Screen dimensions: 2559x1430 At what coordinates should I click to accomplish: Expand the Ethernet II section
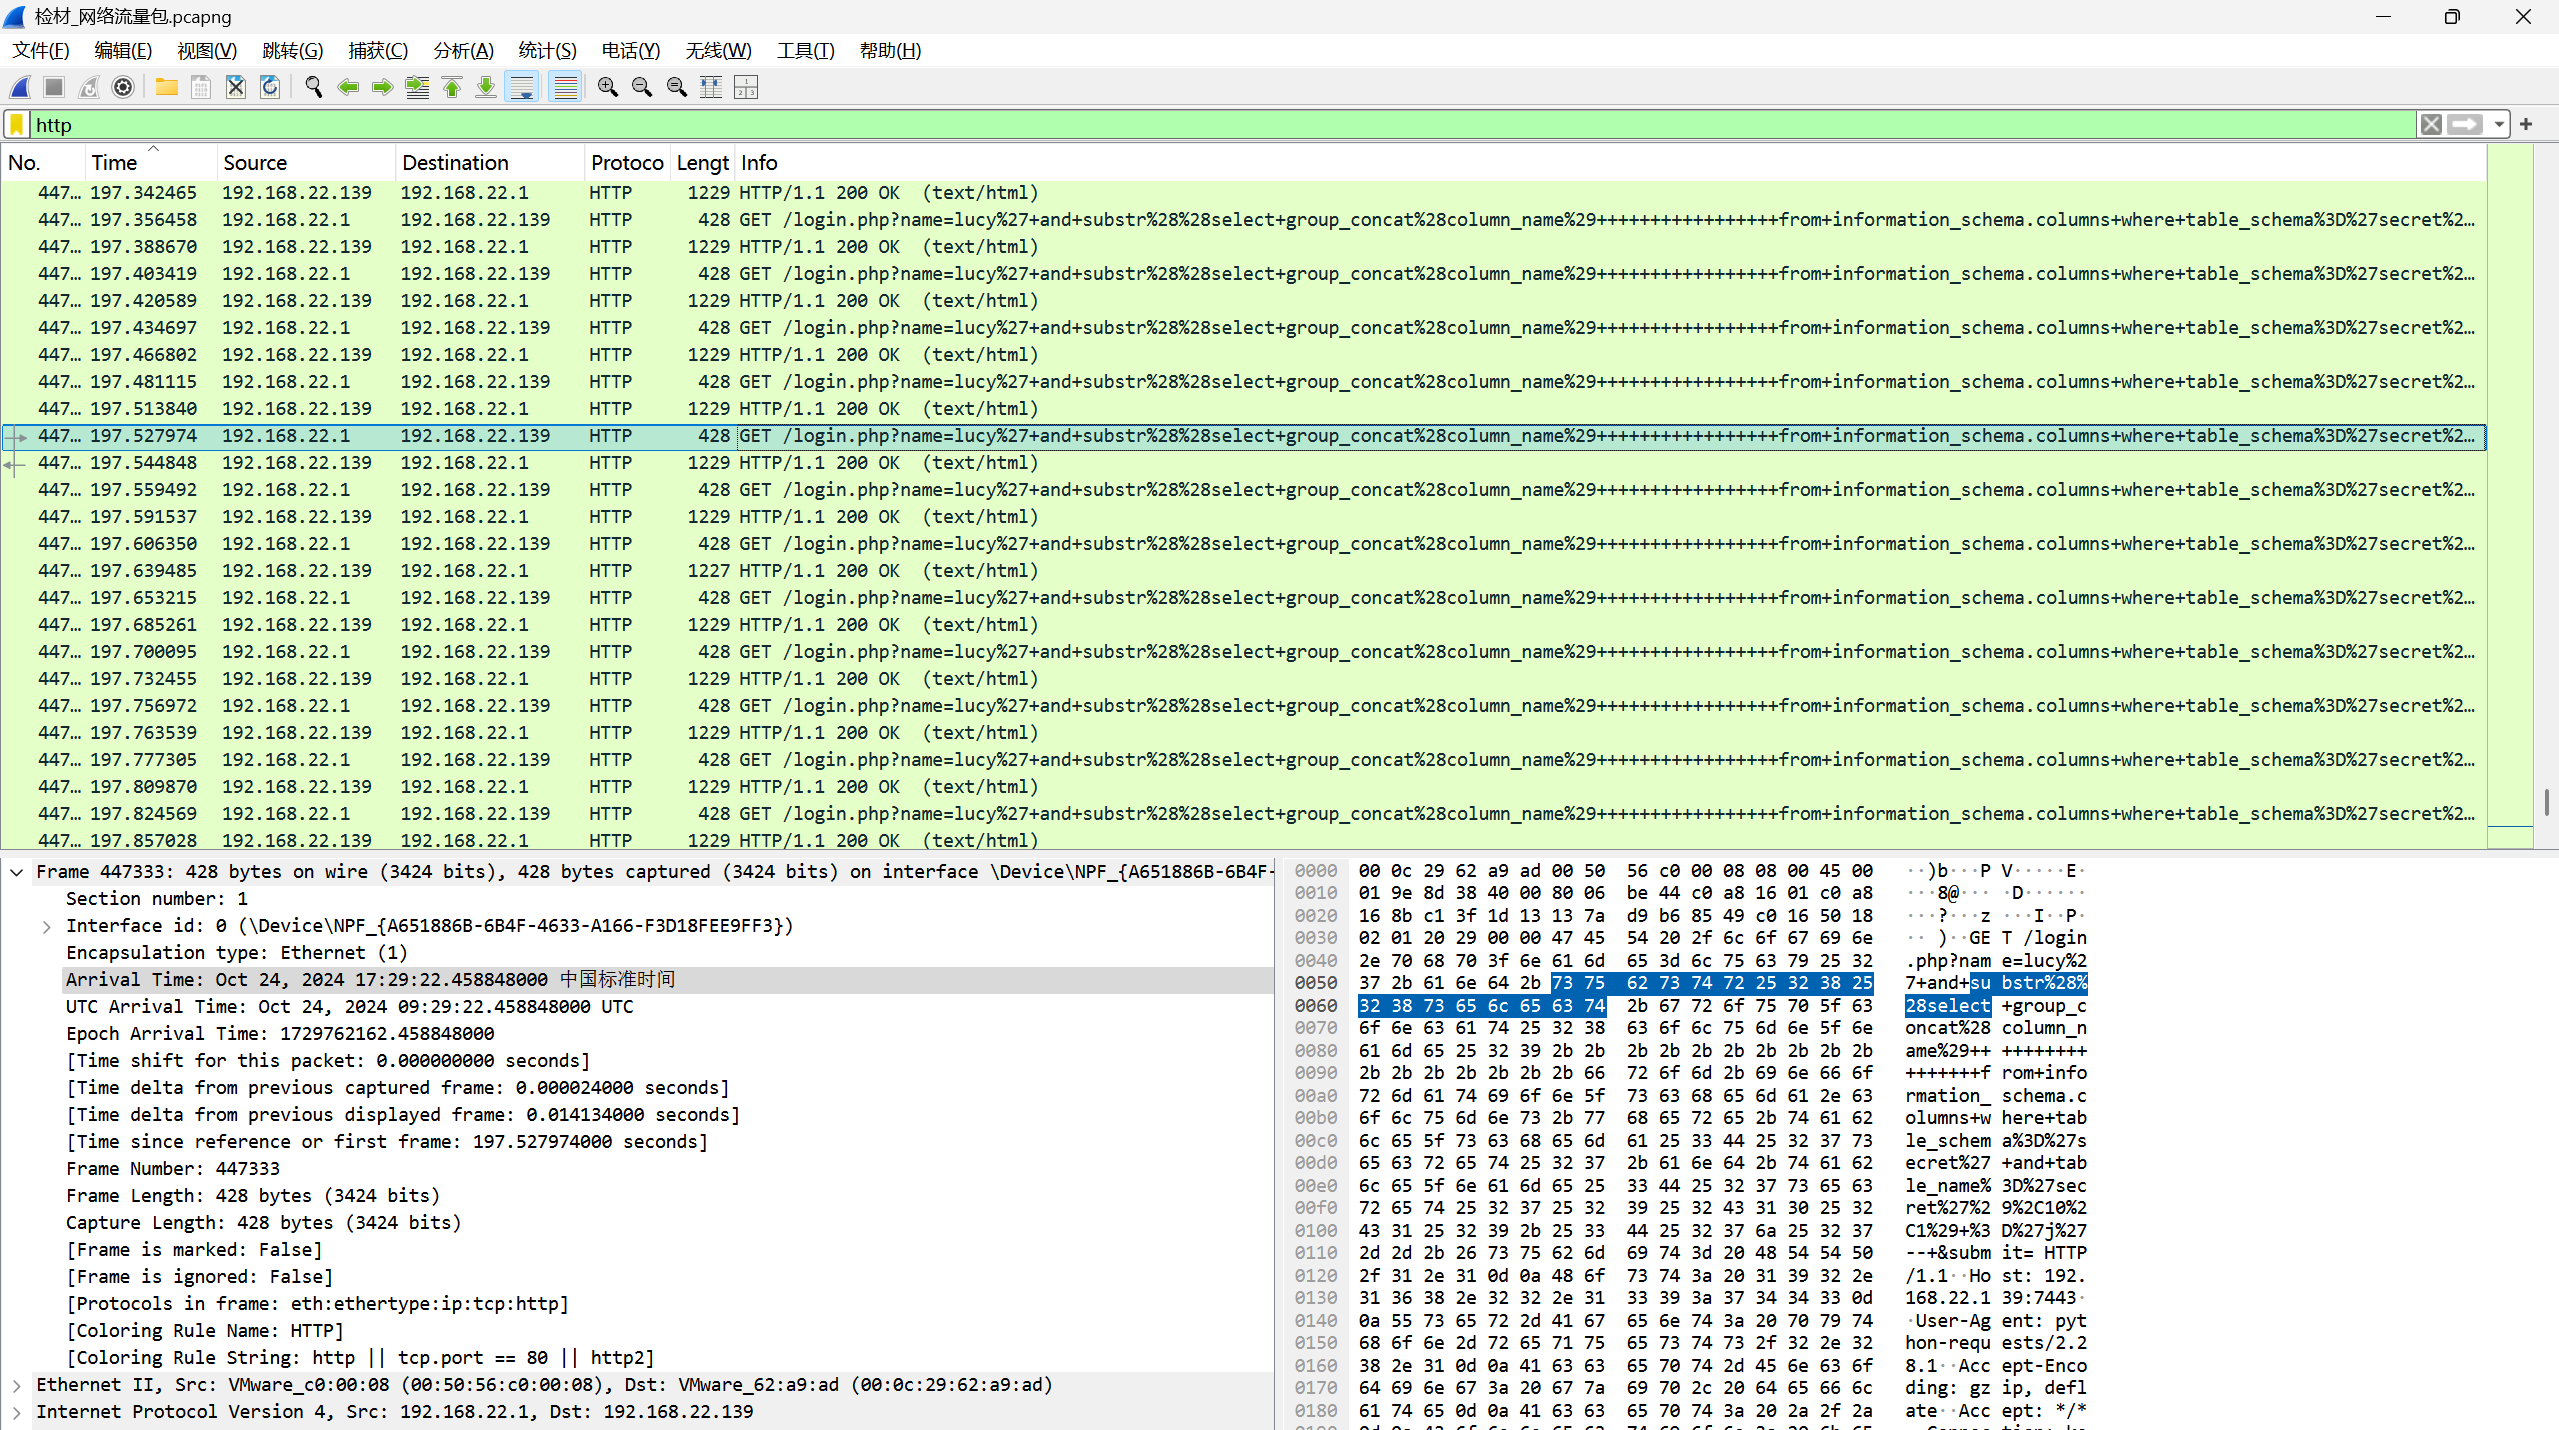pos(17,1385)
